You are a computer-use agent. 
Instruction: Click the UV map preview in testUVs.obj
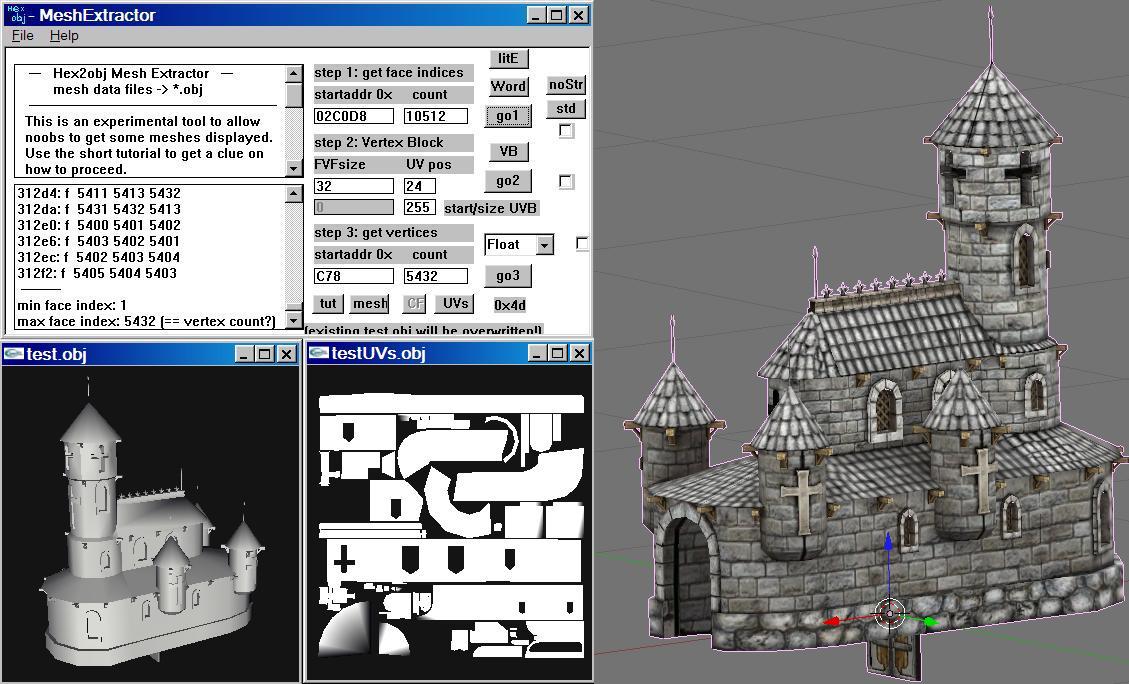point(451,526)
